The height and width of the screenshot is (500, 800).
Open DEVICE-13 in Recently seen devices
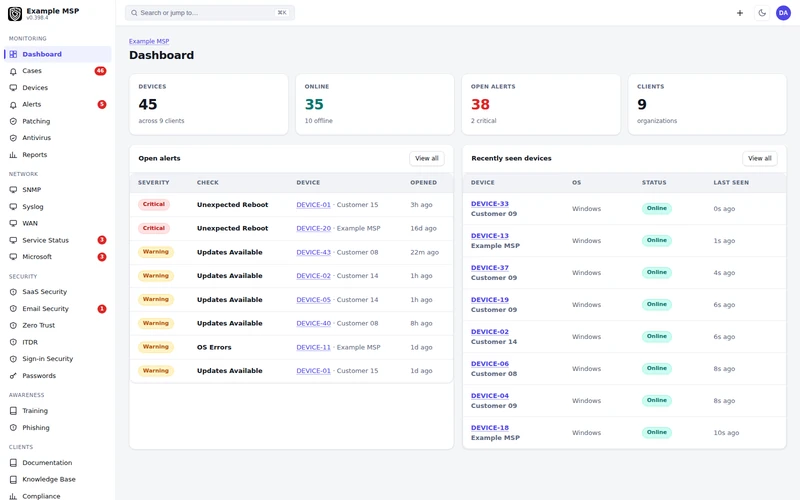pos(490,236)
